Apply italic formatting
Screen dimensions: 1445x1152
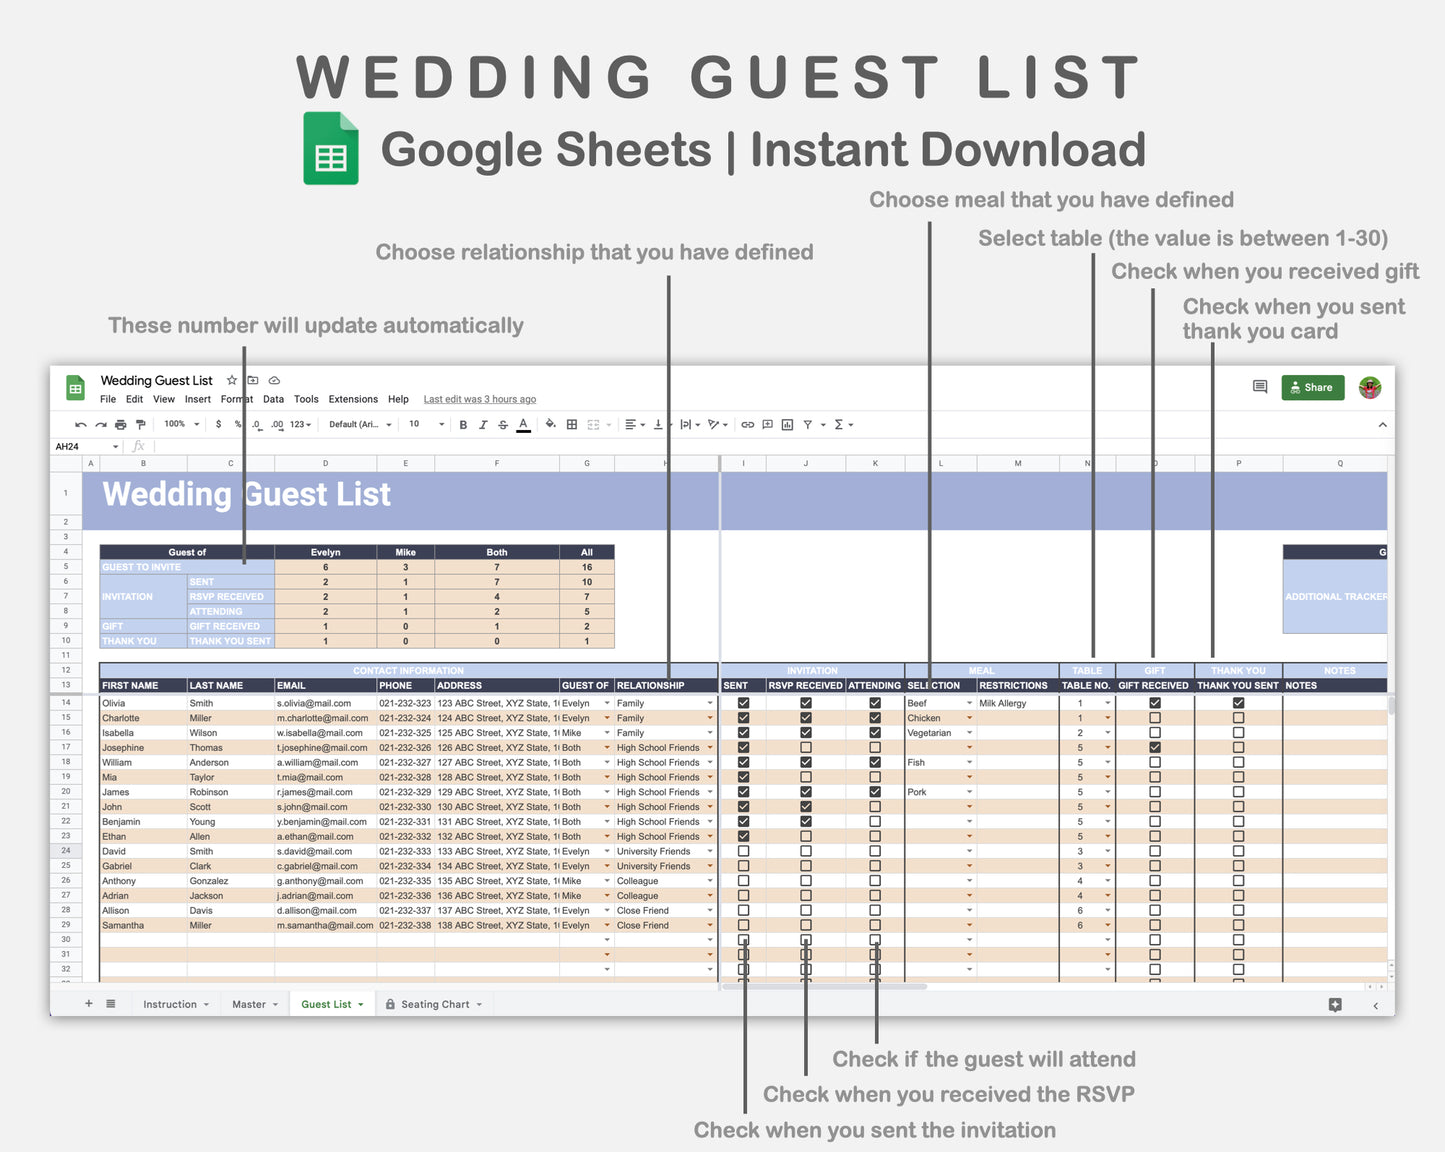point(483,424)
